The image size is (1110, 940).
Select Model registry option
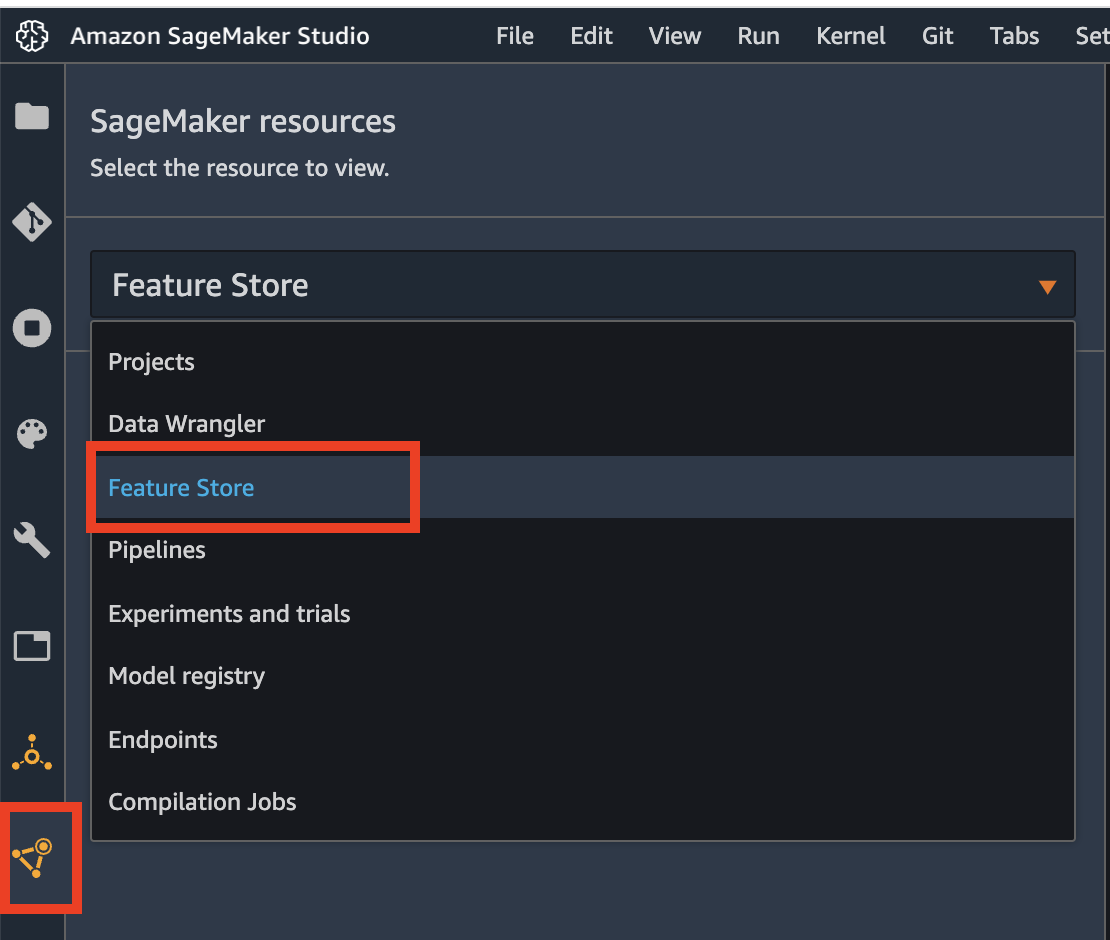[583, 676]
